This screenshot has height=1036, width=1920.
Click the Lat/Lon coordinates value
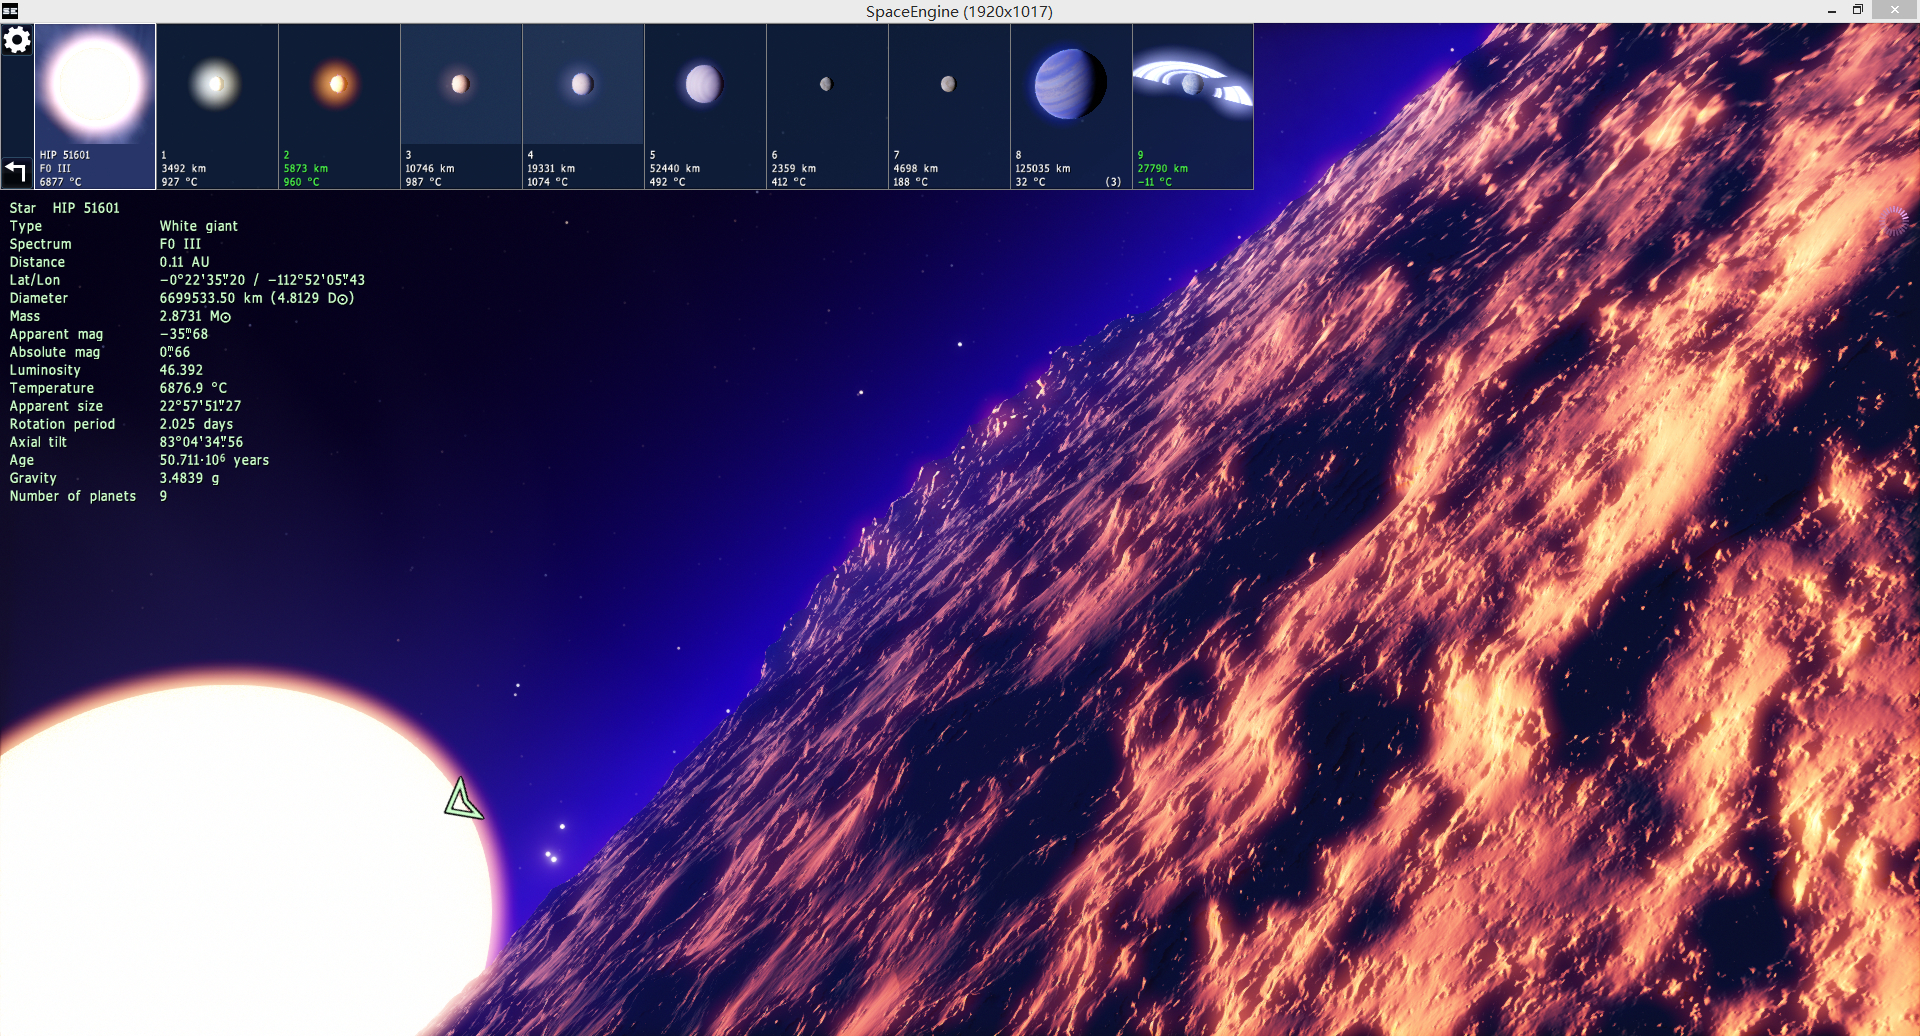coord(262,280)
